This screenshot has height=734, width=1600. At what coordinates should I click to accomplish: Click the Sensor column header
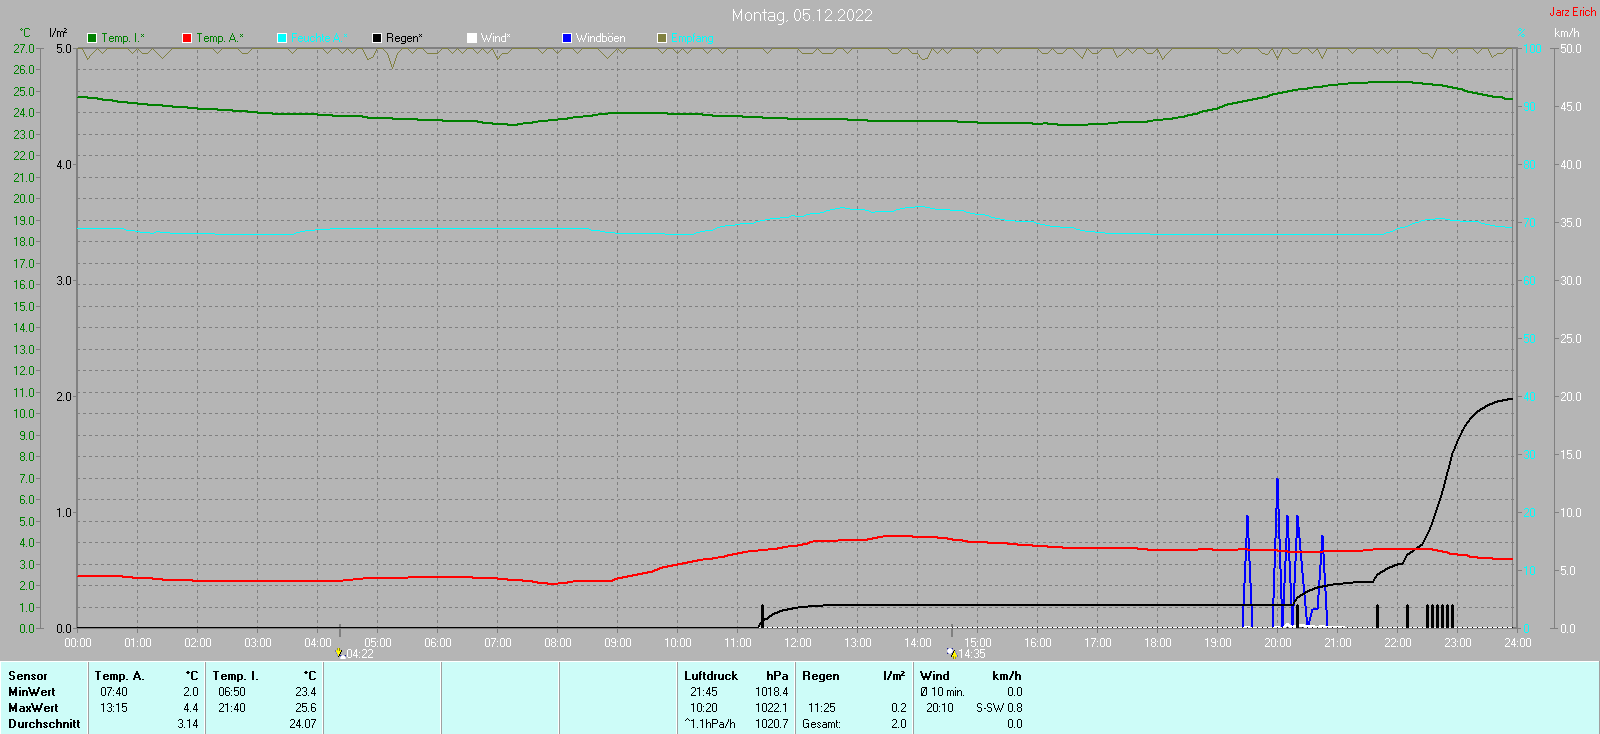pyautogui.click(x=28, y=676)
